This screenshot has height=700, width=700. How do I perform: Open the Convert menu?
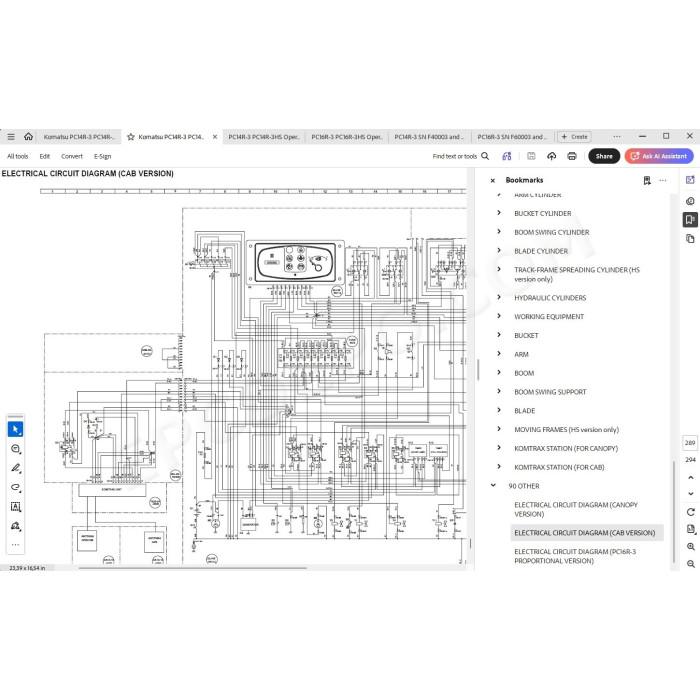pyautogui.click(x=72, y=156)
